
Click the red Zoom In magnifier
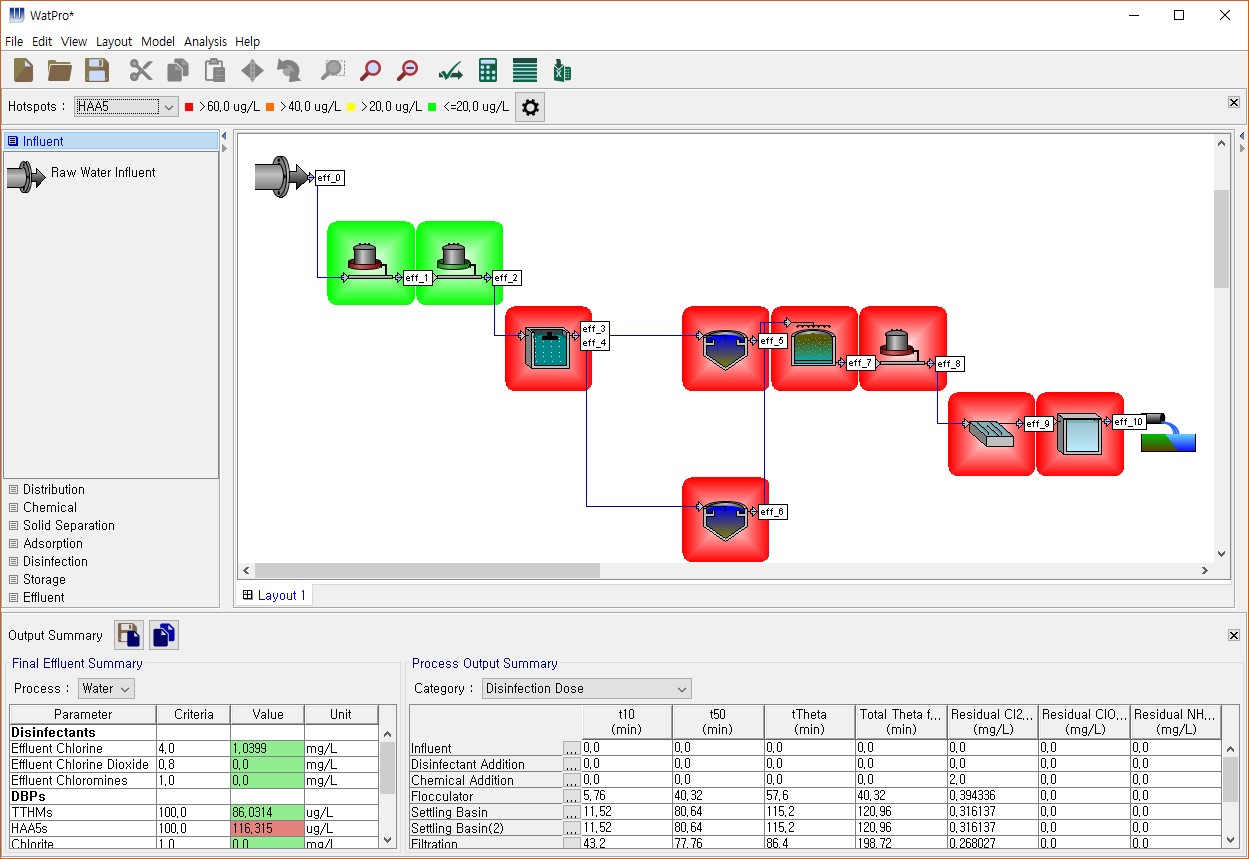tap(371, 70)
